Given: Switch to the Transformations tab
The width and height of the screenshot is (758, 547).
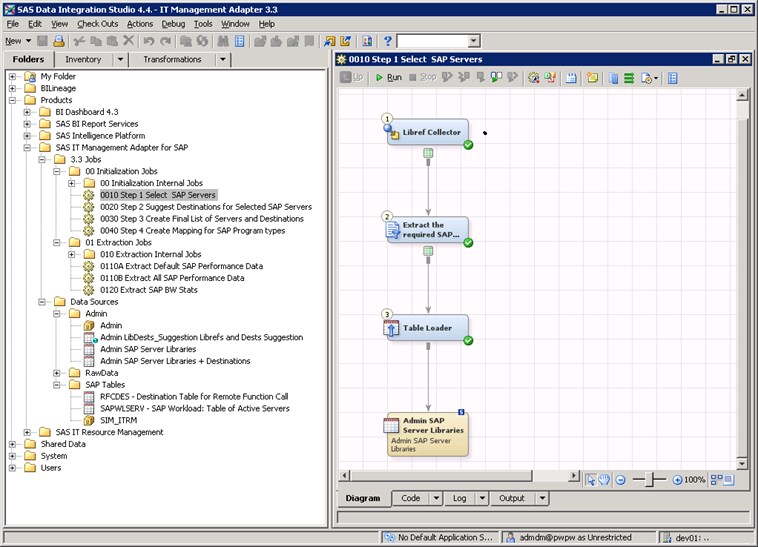Looking at the screenshot, I should 172,59.
